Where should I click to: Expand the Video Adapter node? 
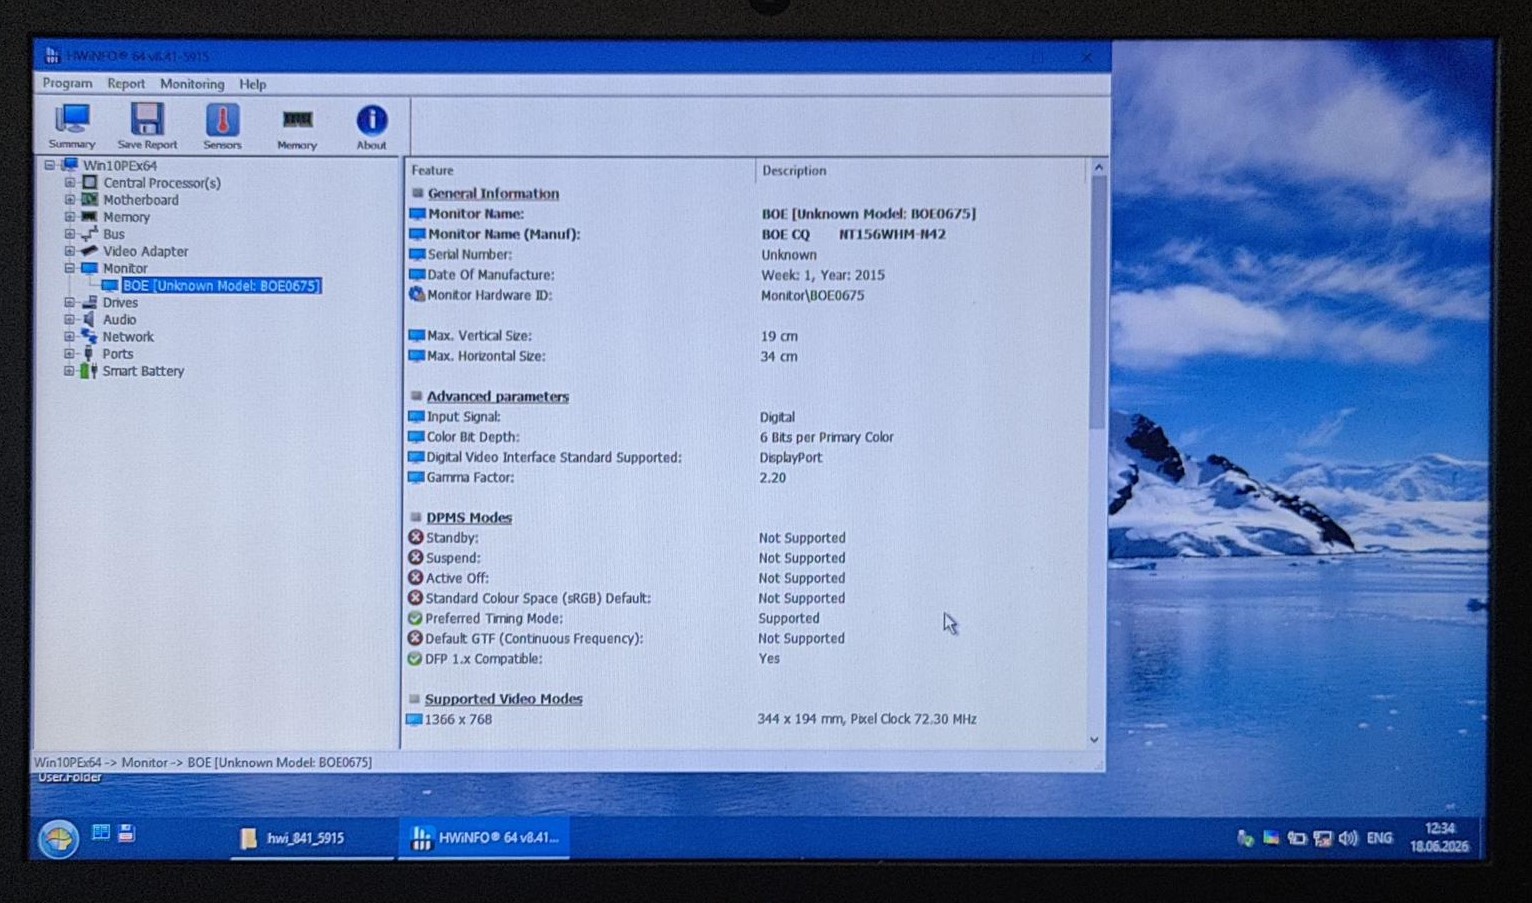pos(69,251)
